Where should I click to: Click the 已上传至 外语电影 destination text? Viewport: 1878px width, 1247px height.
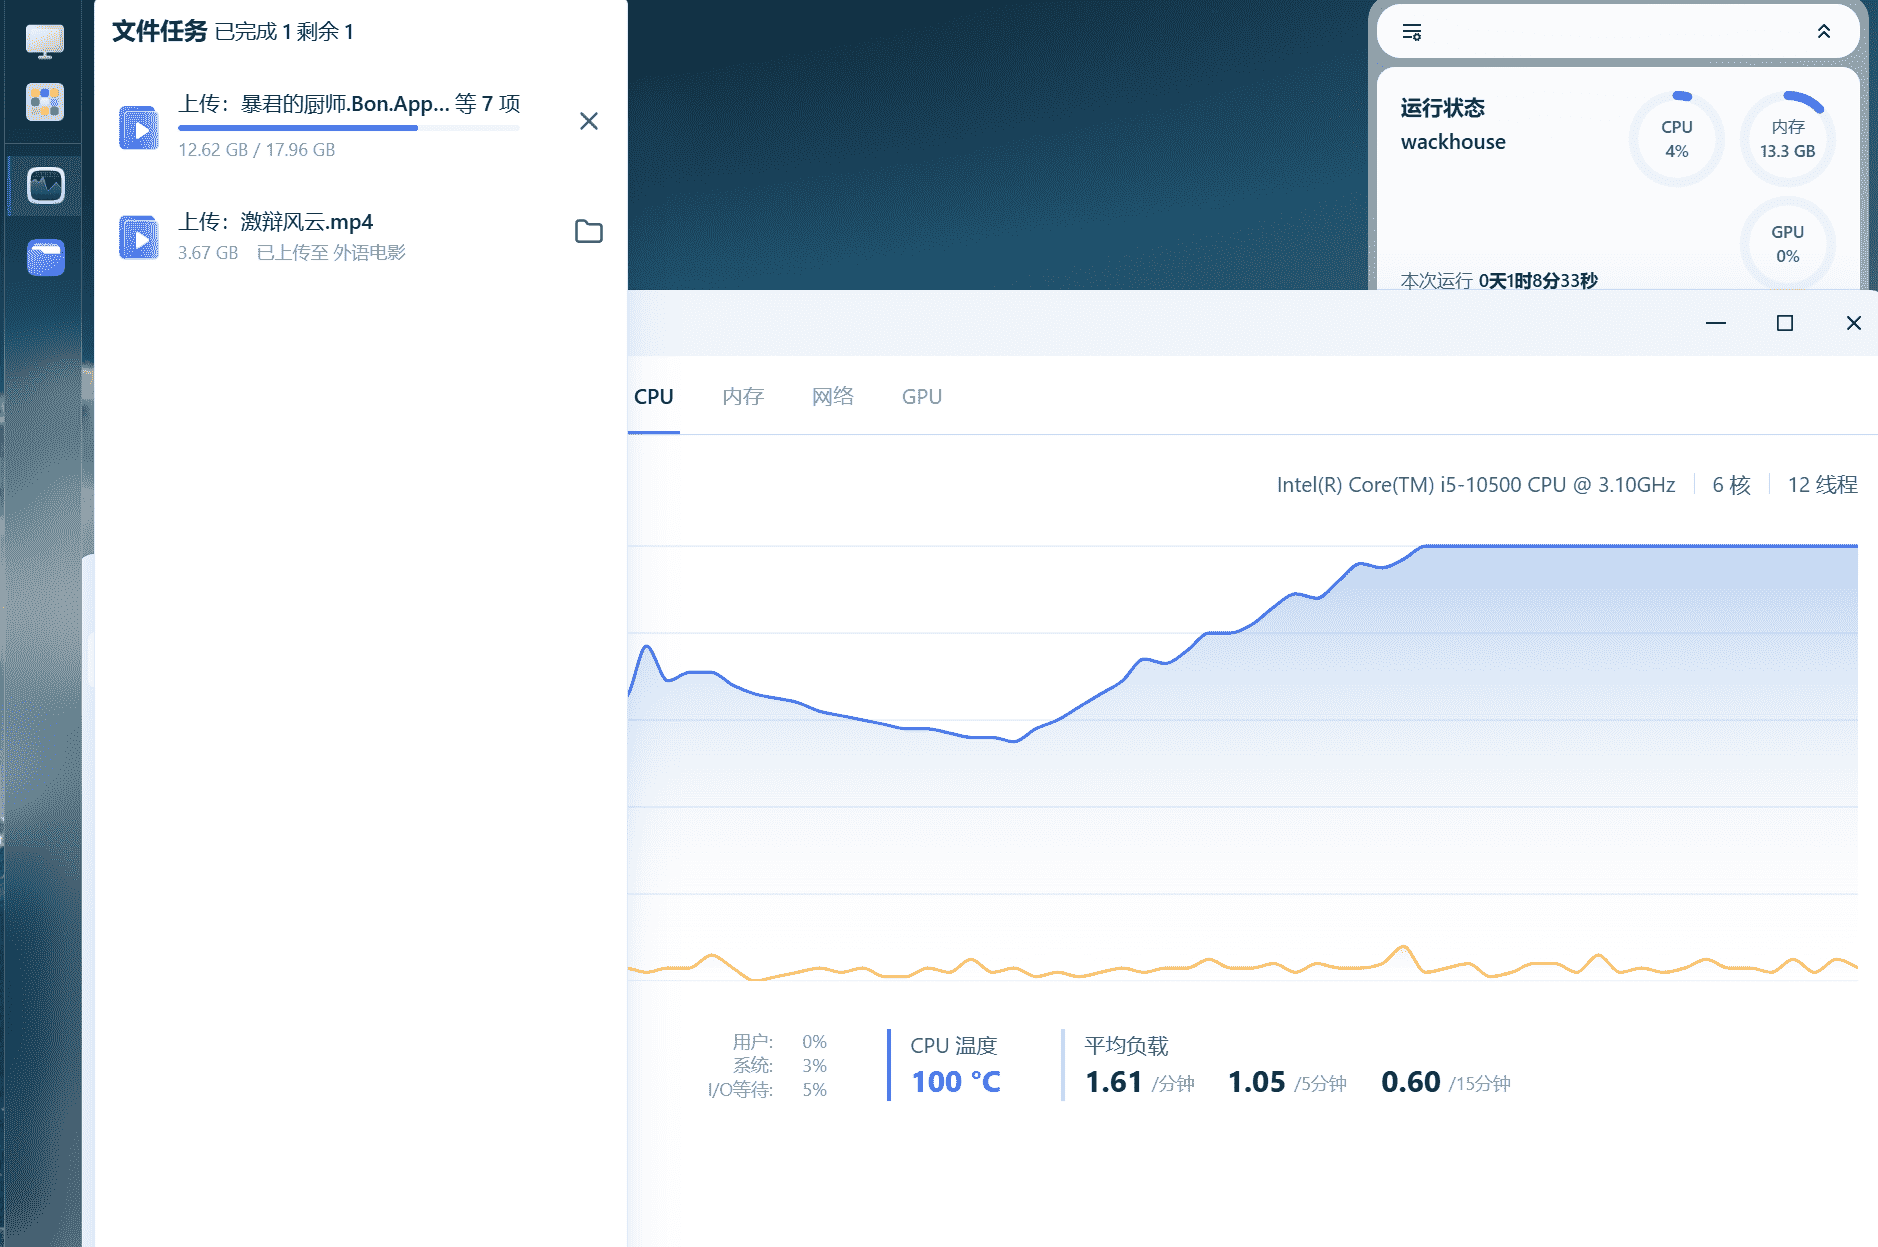(x=331, y=253)
